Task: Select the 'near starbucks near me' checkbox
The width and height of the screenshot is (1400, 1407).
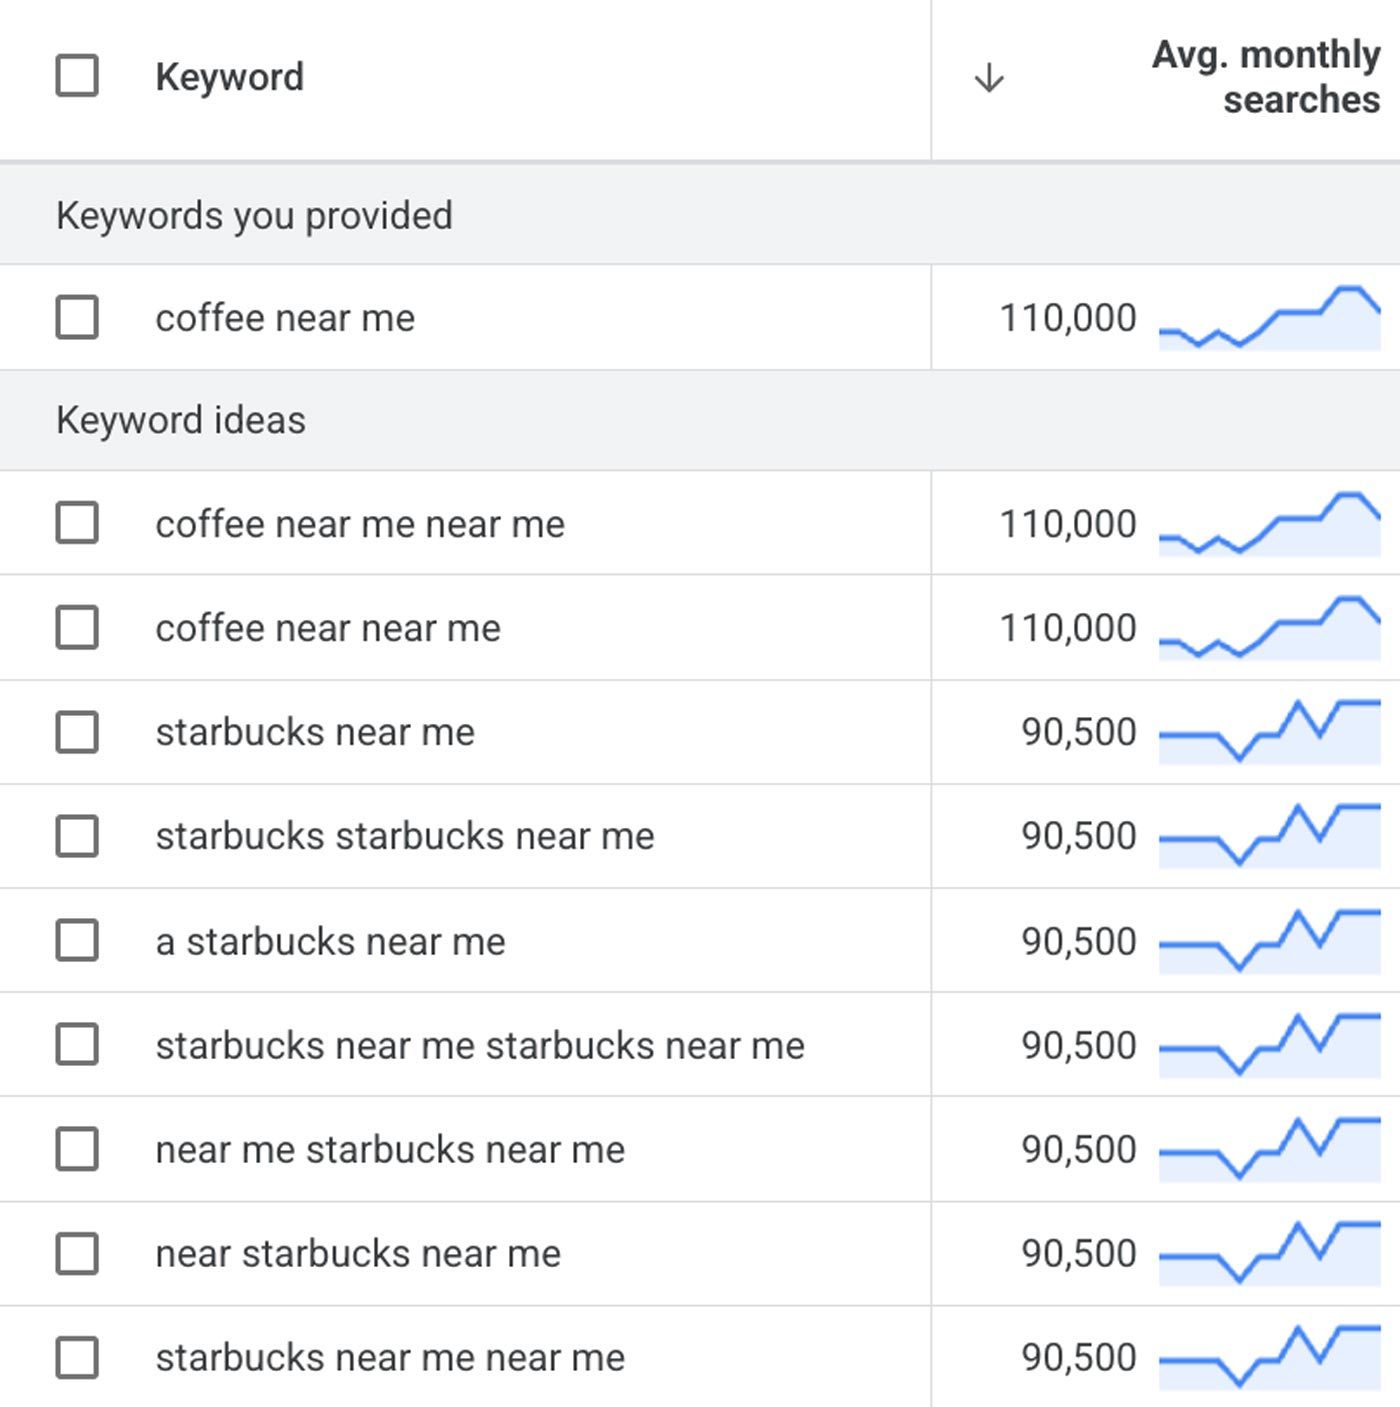Action: [x=77, y=1253]
